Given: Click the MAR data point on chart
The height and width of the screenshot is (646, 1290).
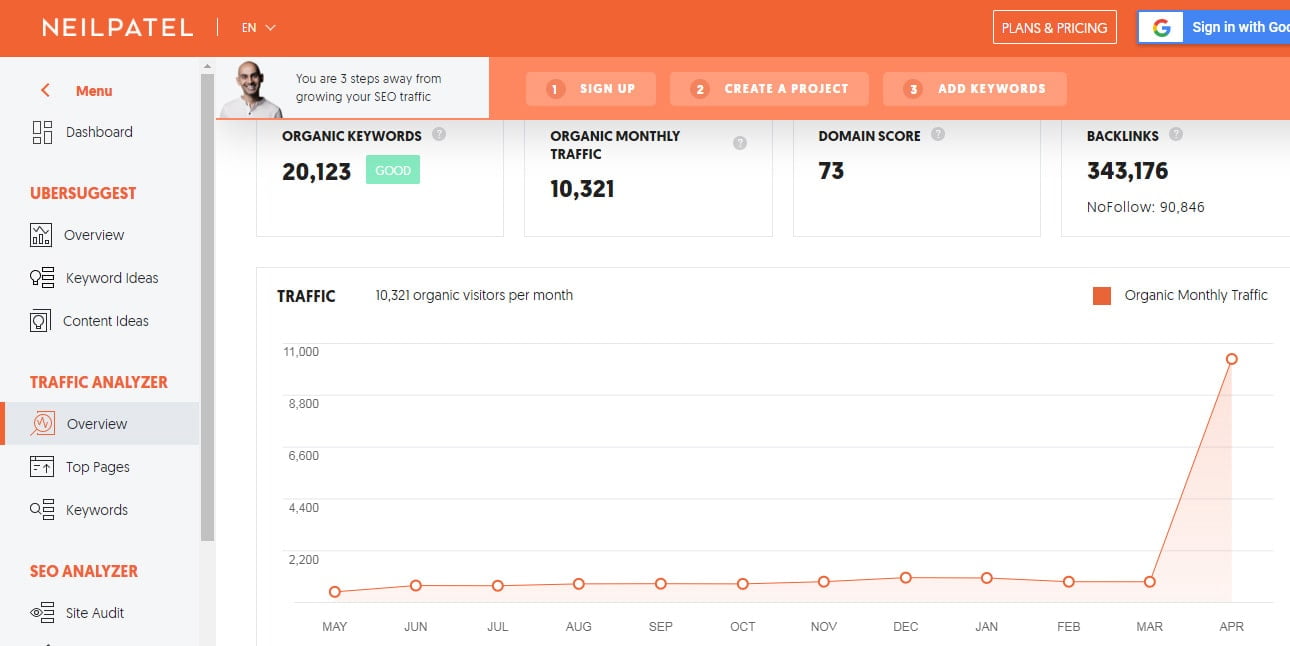Looking at the screenshot, I should point(1150,582).
